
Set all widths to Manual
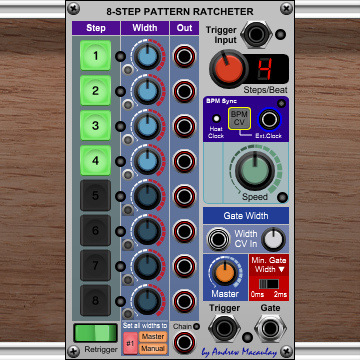(x=153, y=349)
